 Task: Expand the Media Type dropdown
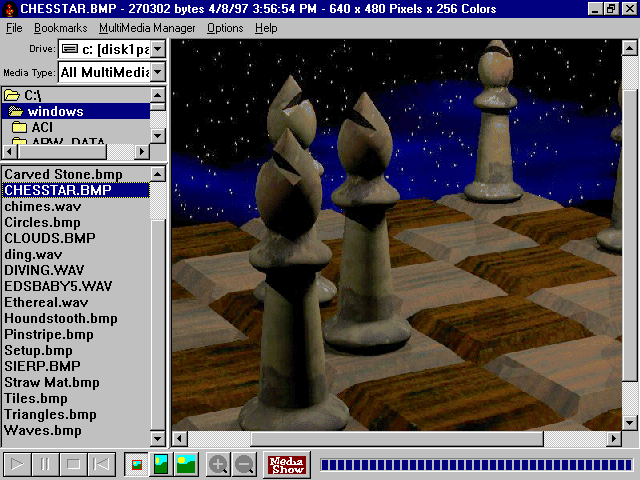coord(158,72)
